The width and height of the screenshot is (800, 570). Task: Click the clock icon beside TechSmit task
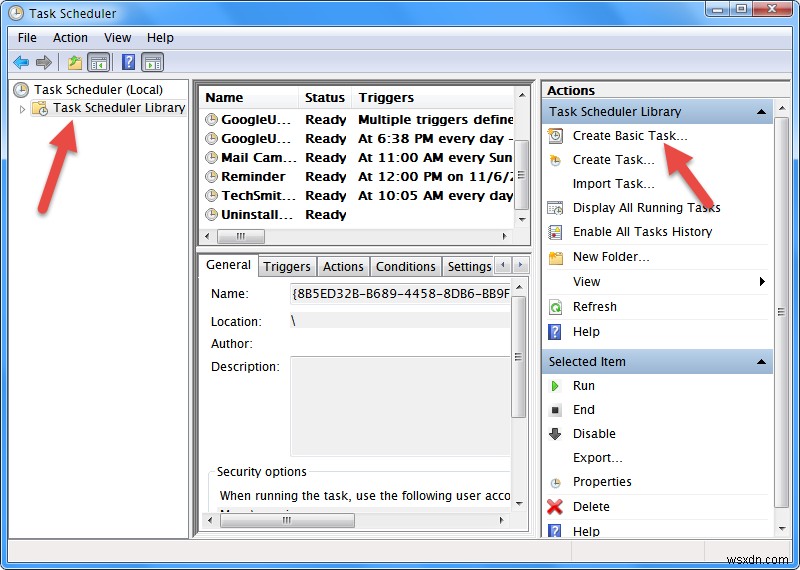(x=211, y=195)
